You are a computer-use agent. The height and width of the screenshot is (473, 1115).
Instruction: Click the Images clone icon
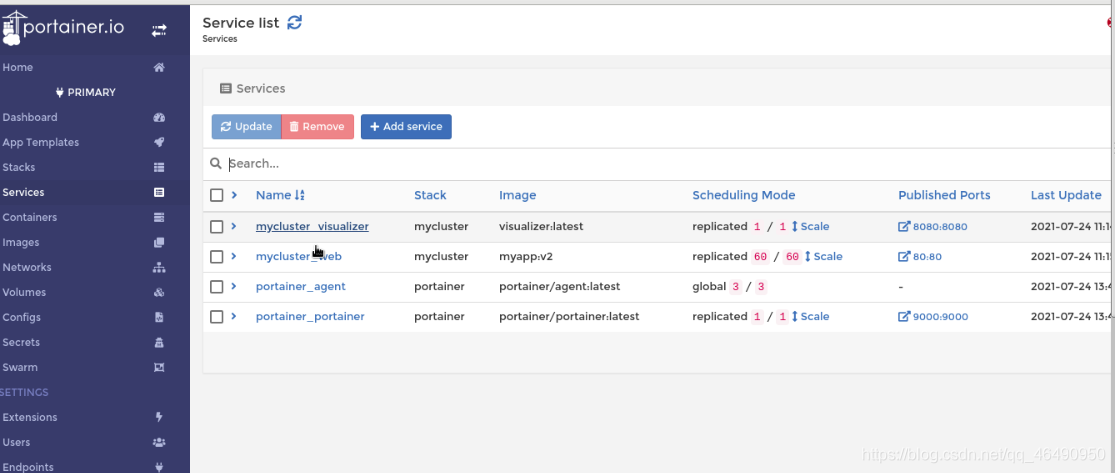(159, 243)
